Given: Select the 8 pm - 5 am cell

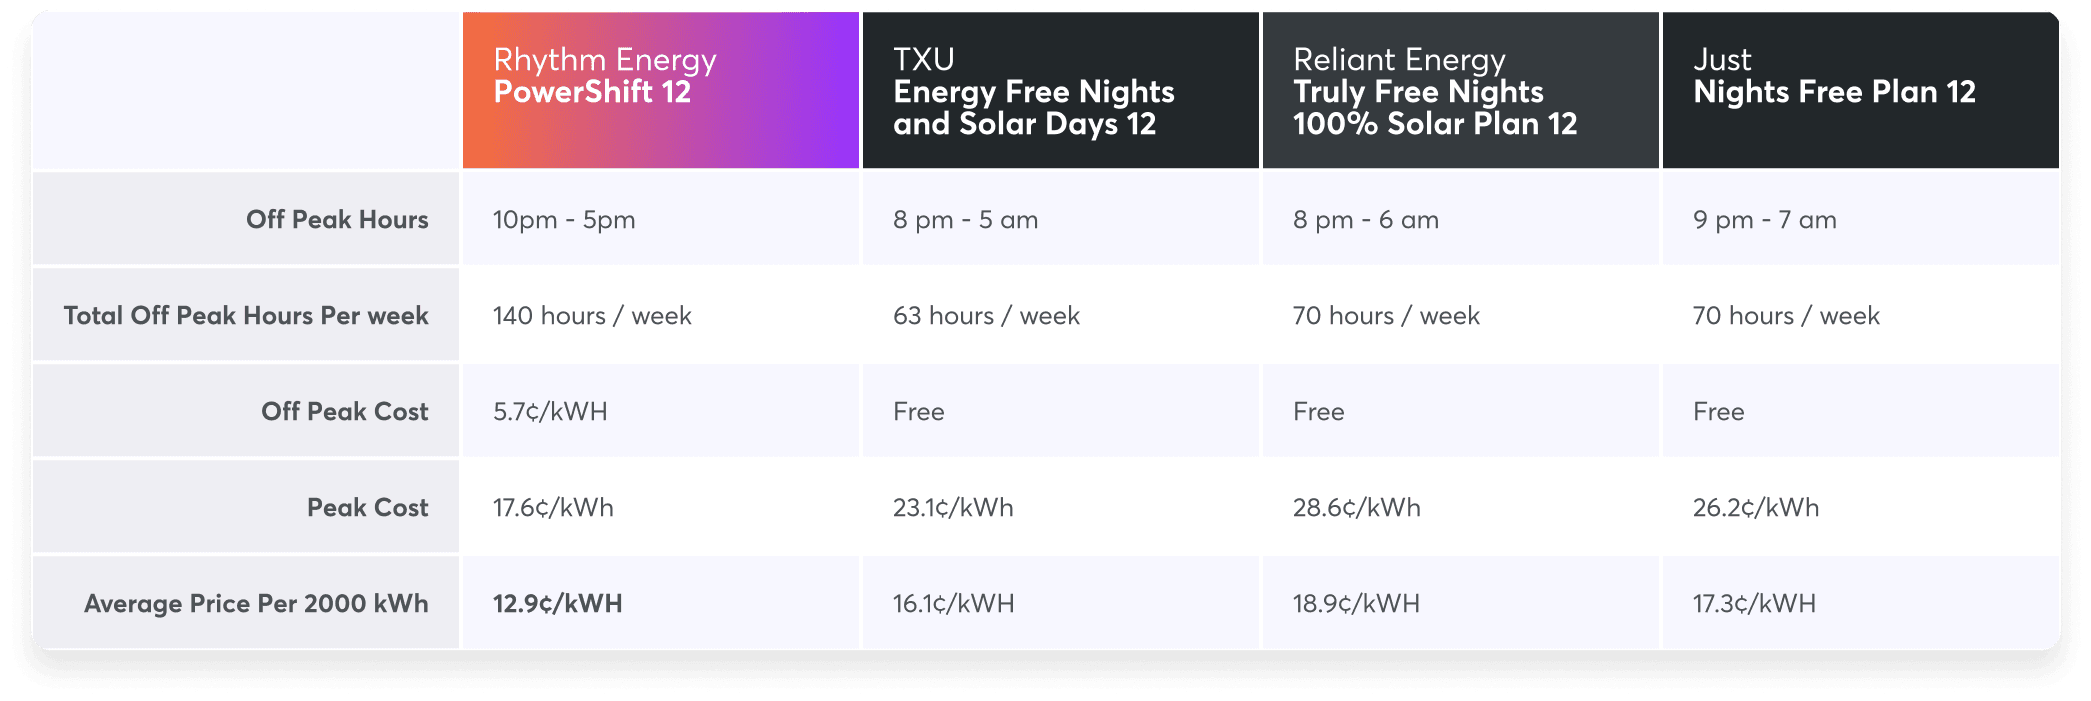Looking at the screenshot, I should point(965,220).
